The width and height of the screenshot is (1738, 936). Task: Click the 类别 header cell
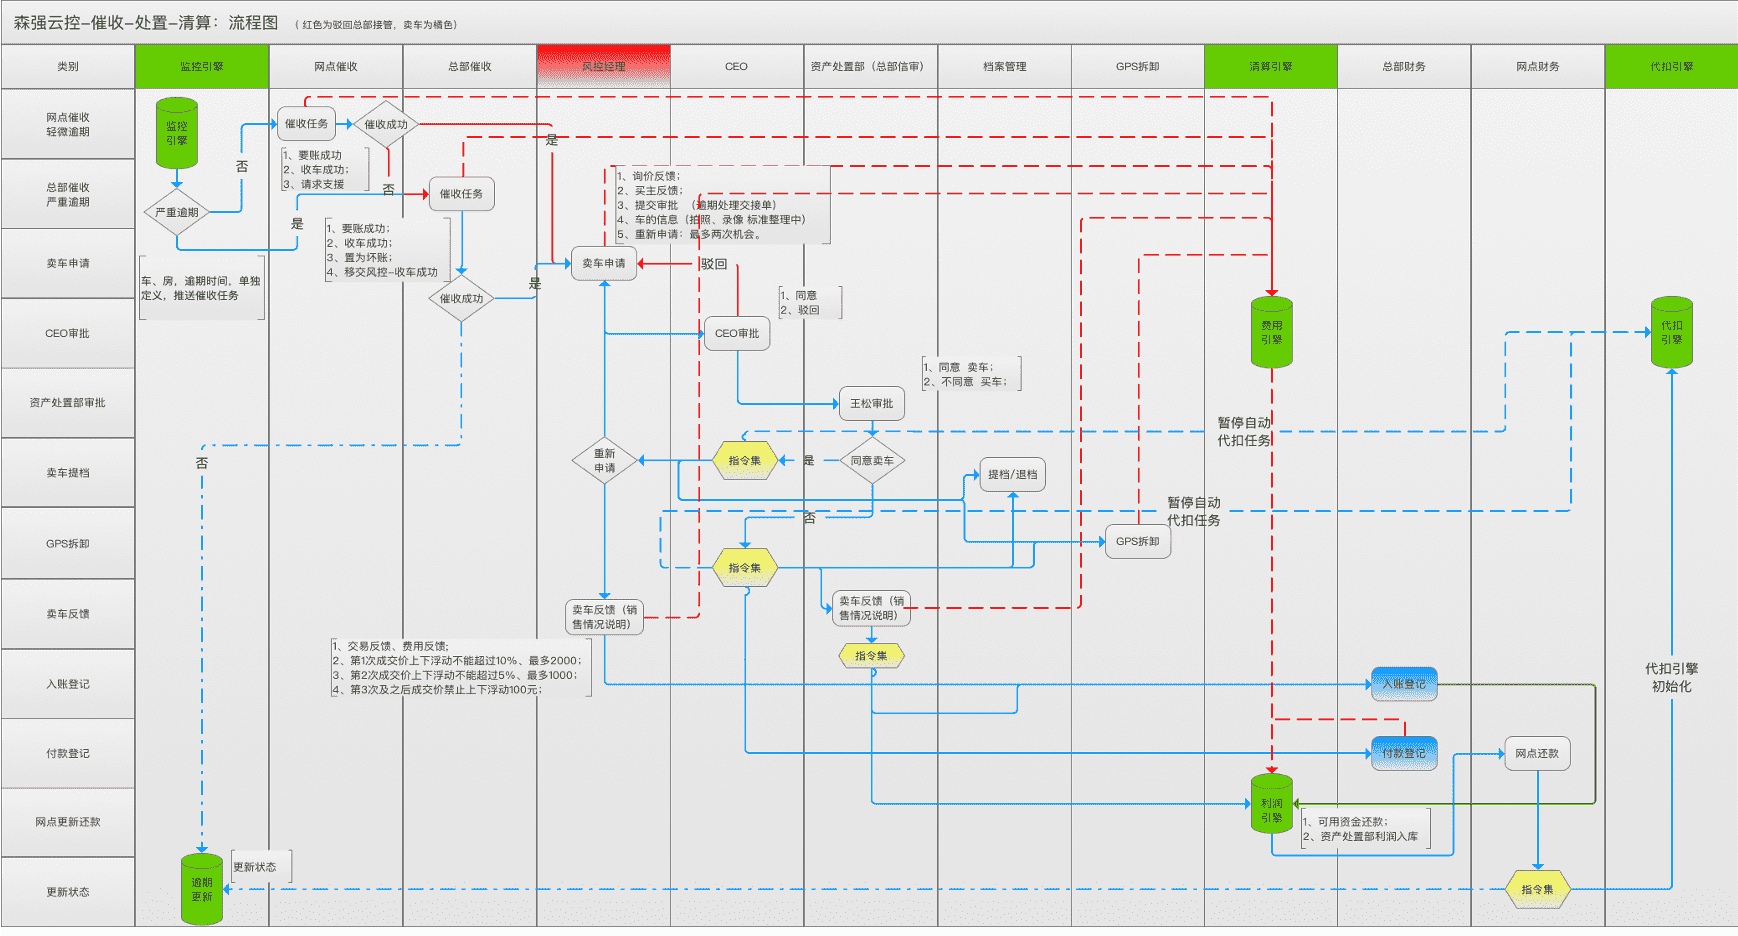pyautogui.click(x=68, y=66)
